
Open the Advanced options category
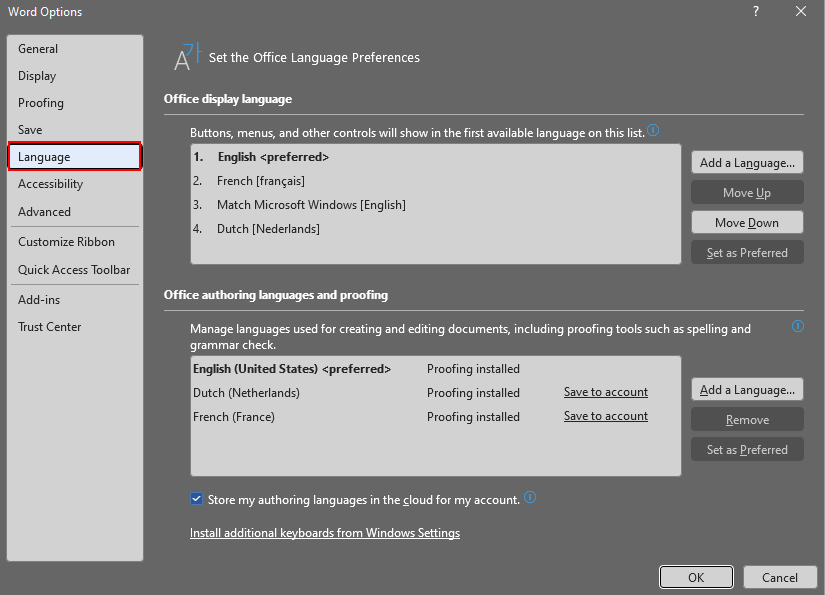coord(75,211)
